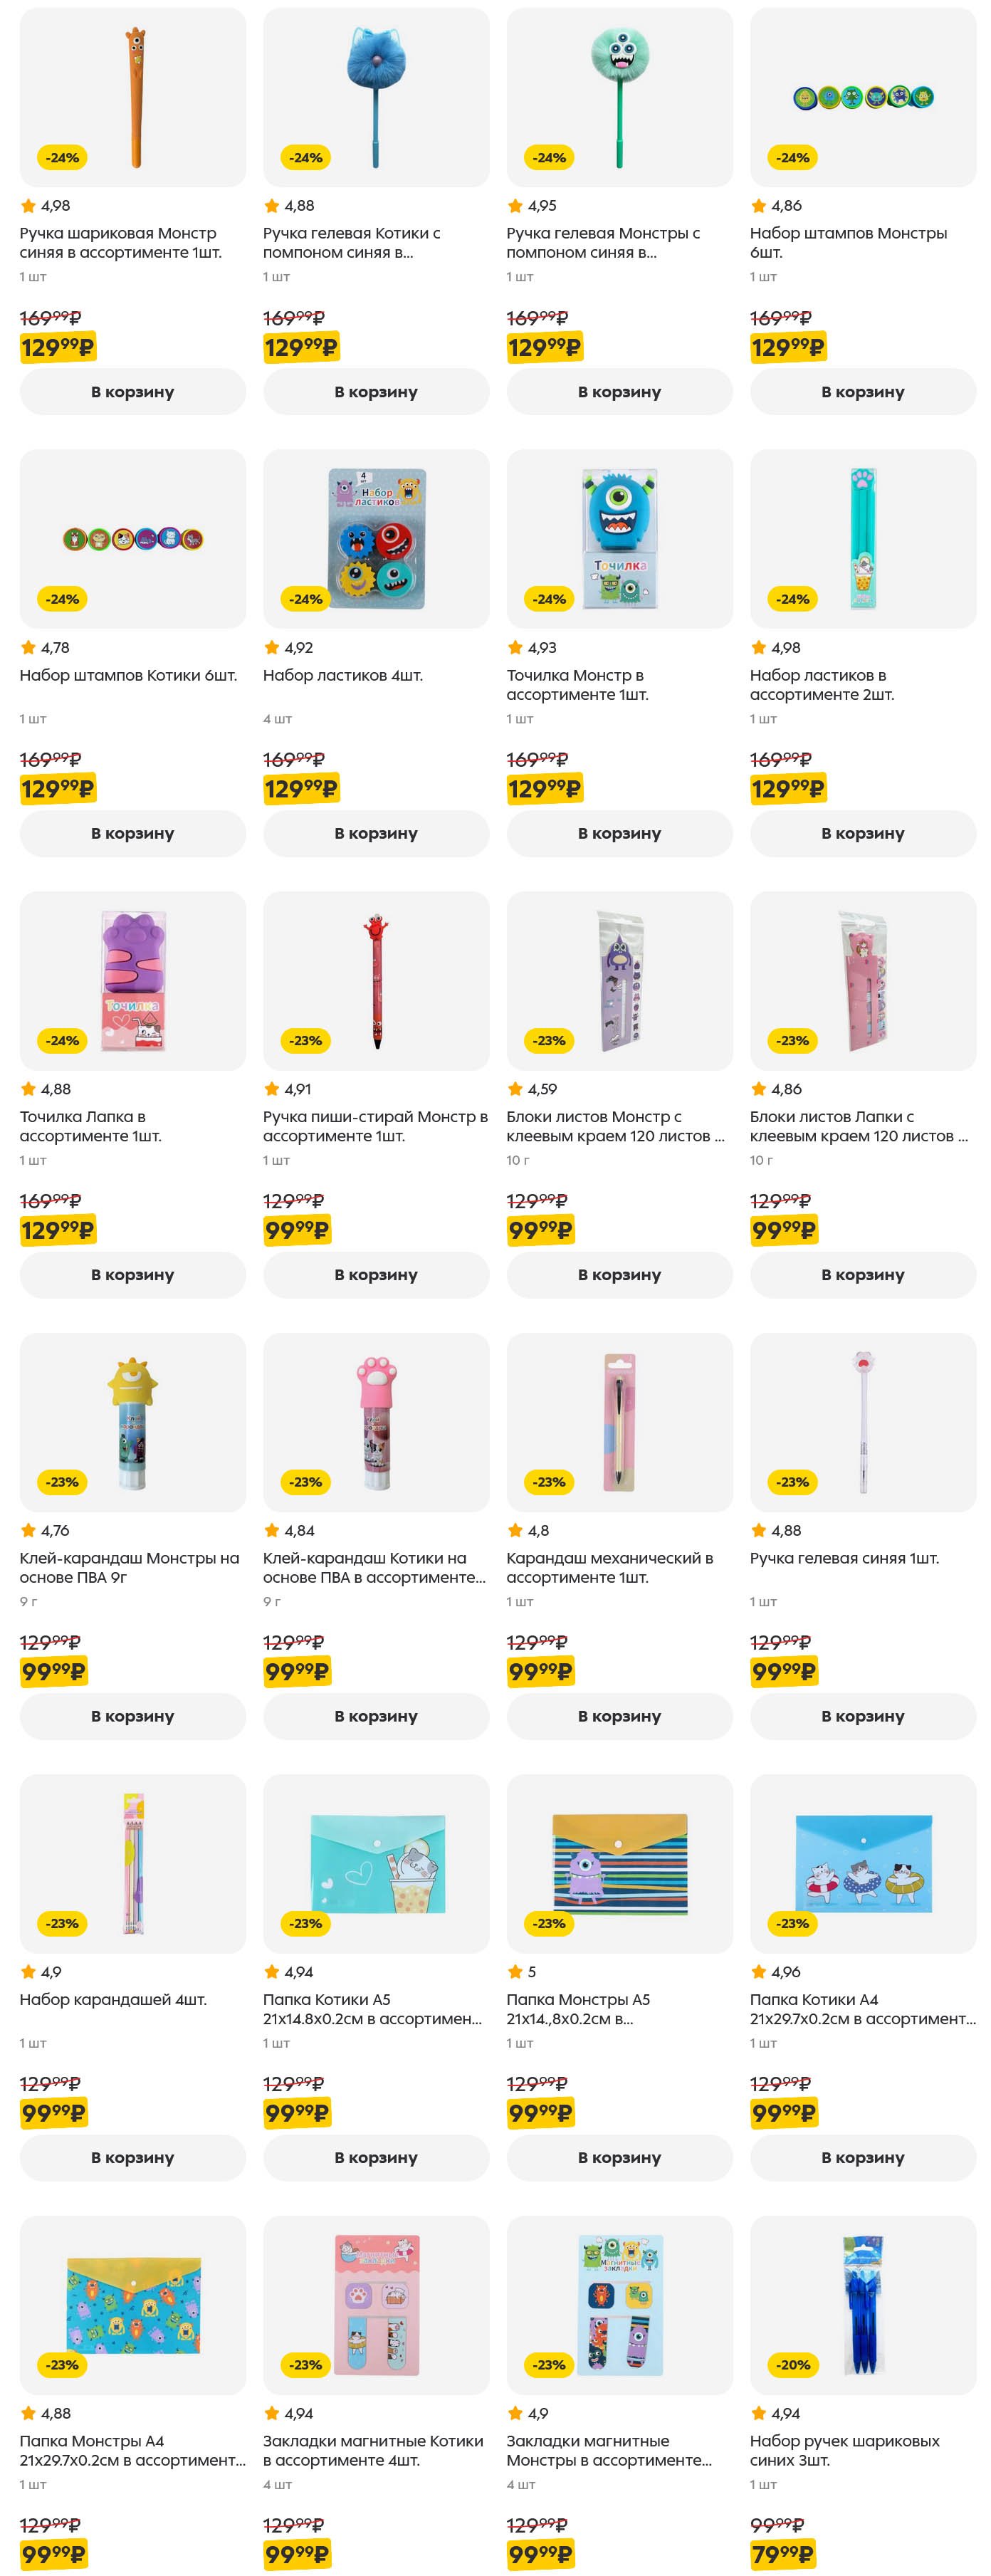Click the Точилка Монстр sharpener picture
The height and width of the screenshot is (2576, 991).
coord(619,539)
